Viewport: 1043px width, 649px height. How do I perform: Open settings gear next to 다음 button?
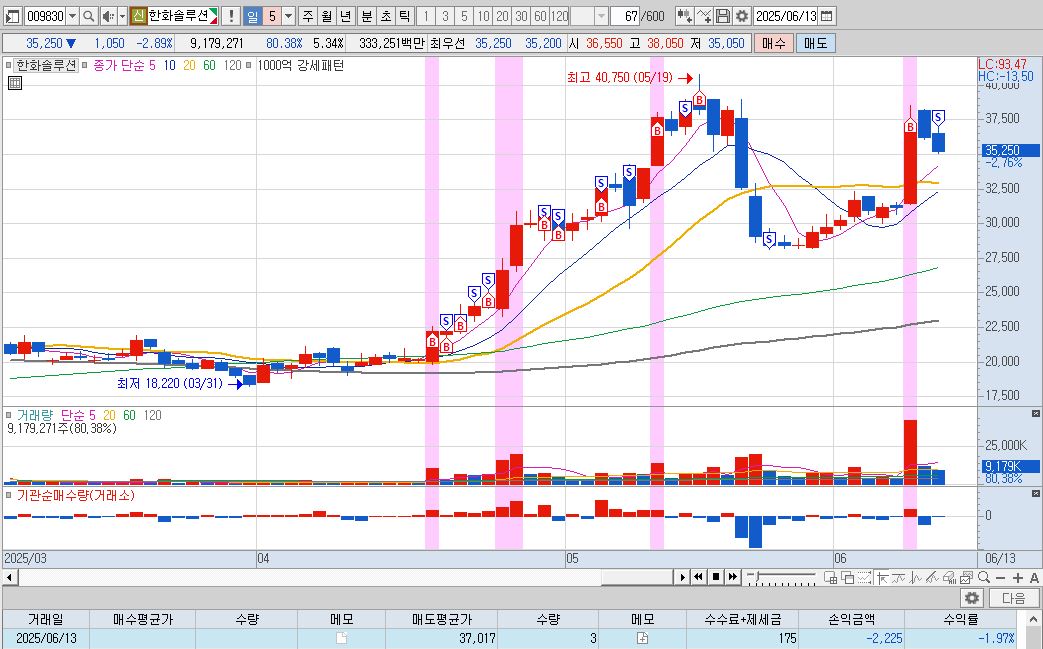[972, 598]
